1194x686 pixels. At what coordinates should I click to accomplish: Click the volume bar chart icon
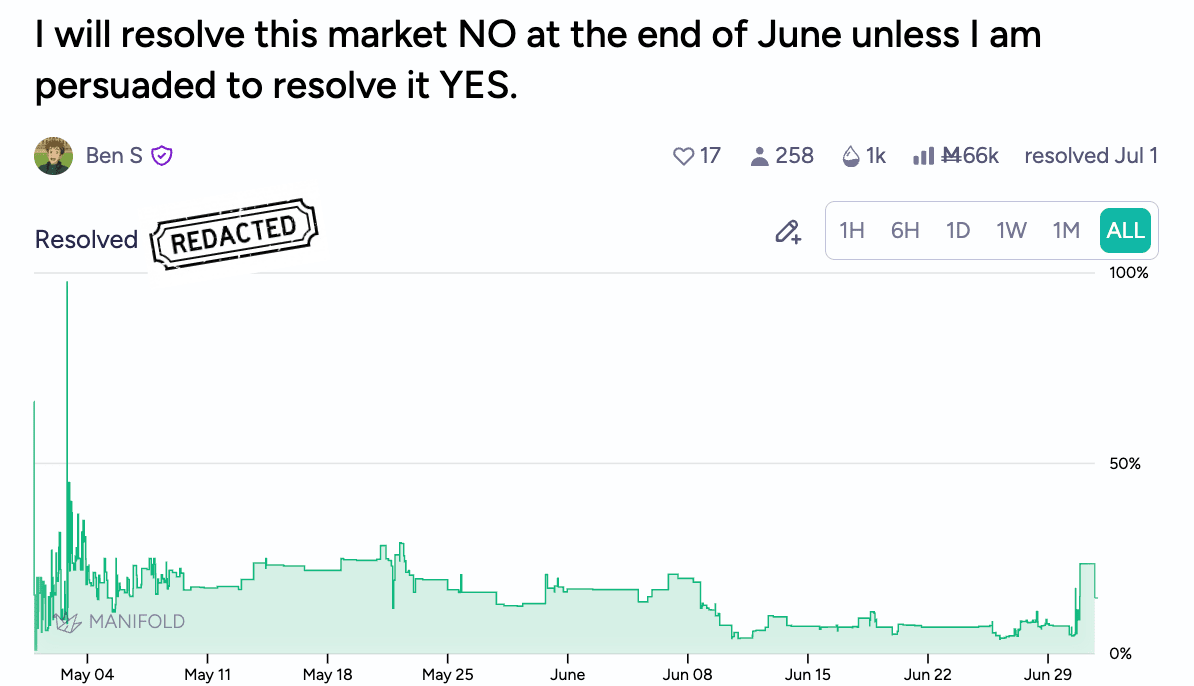pyautogui.click(x=923, y=156)
